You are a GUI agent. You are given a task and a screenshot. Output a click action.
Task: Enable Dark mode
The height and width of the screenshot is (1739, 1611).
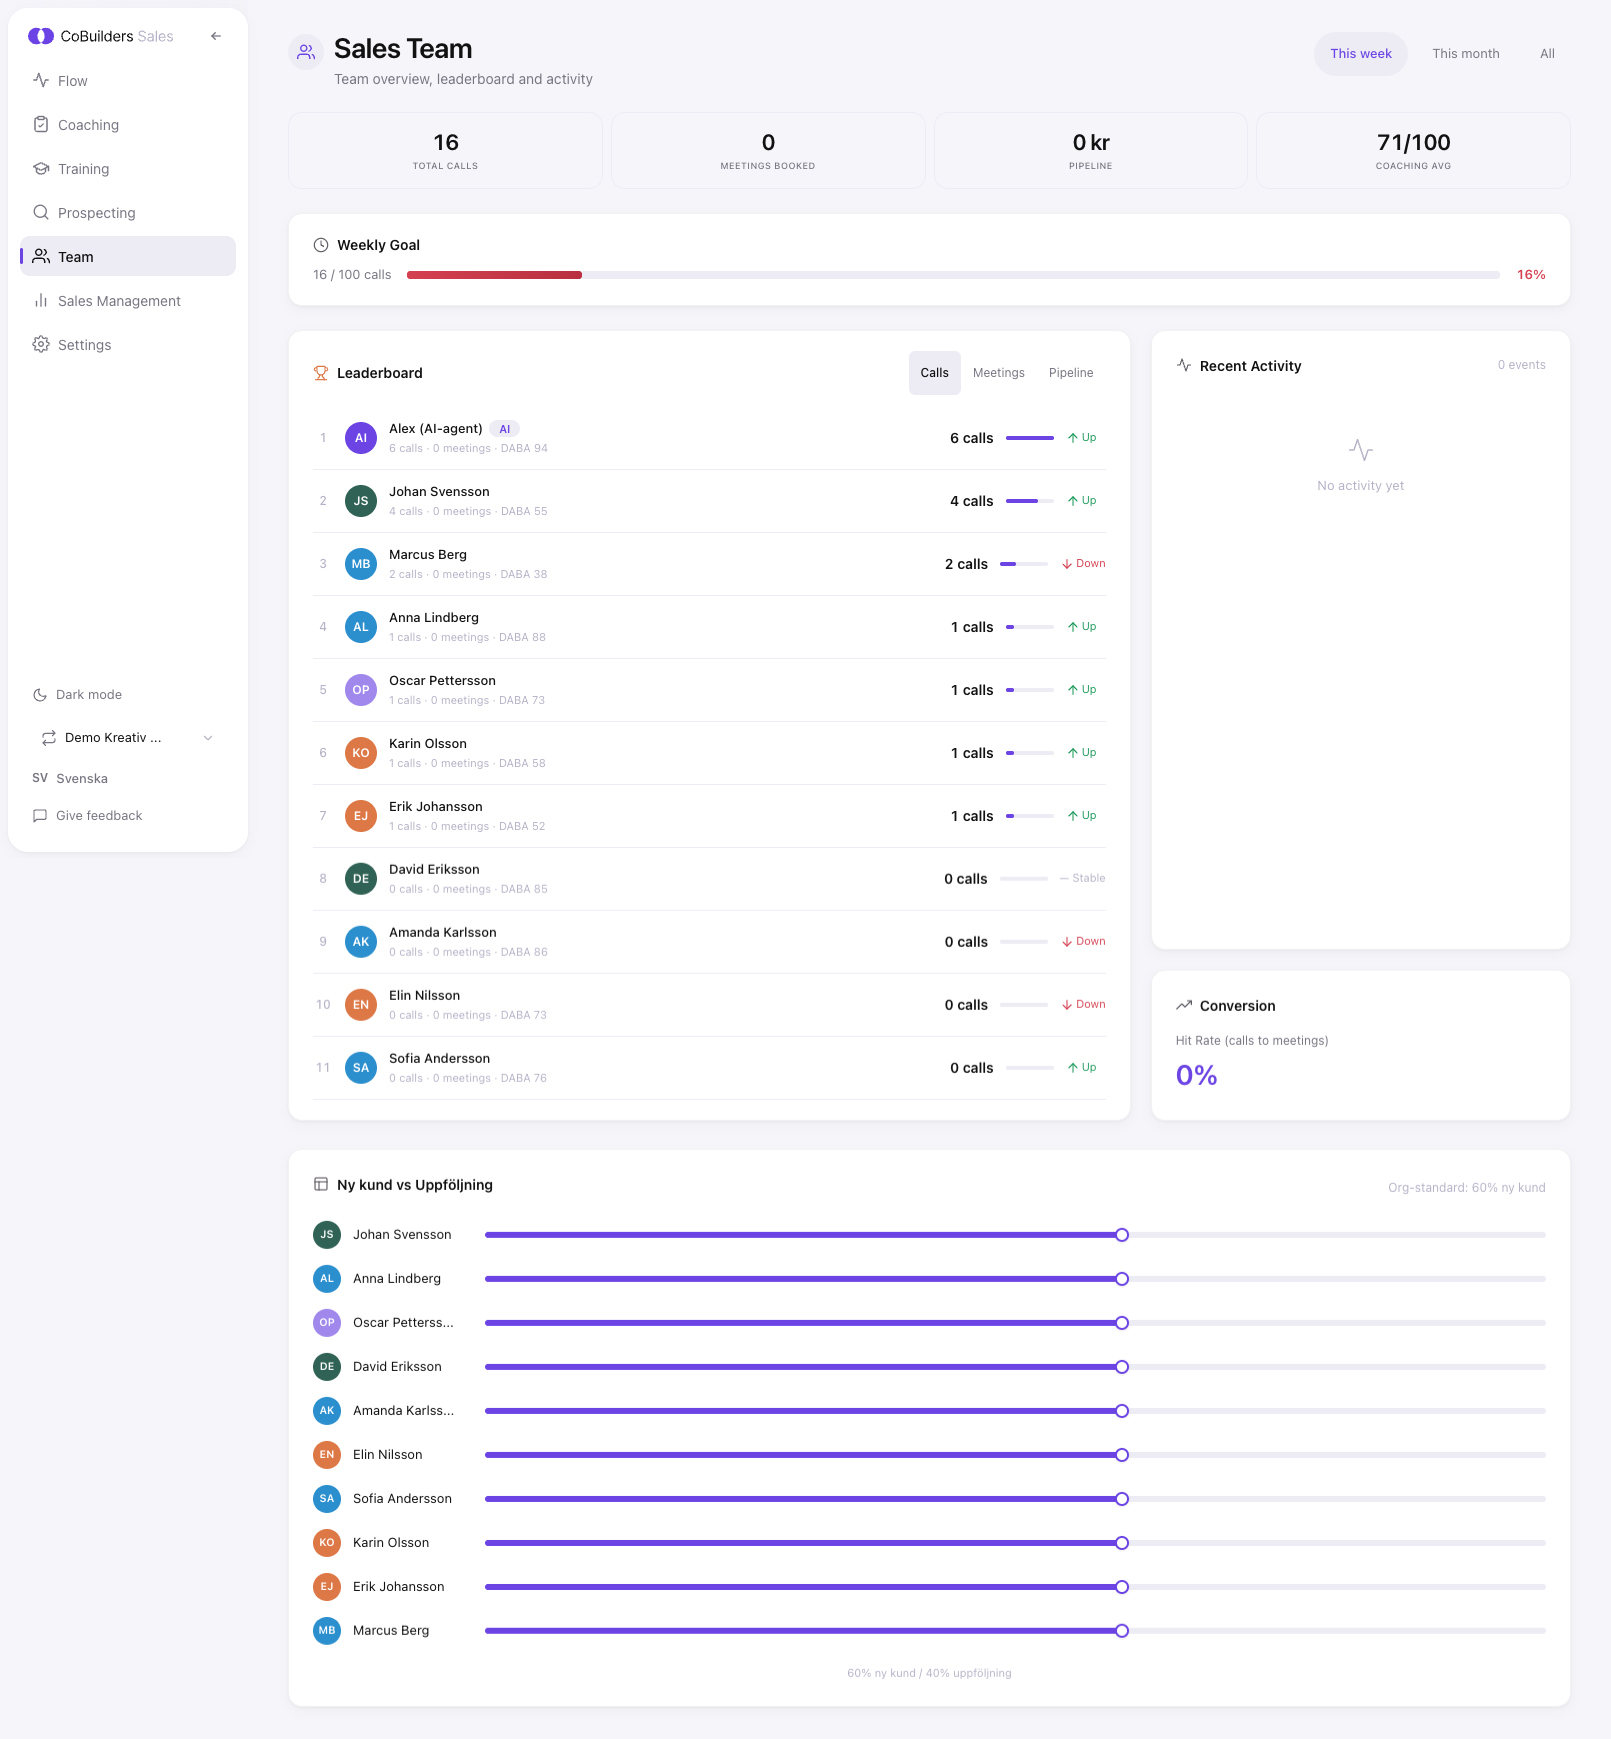click(x=89, y=694)
